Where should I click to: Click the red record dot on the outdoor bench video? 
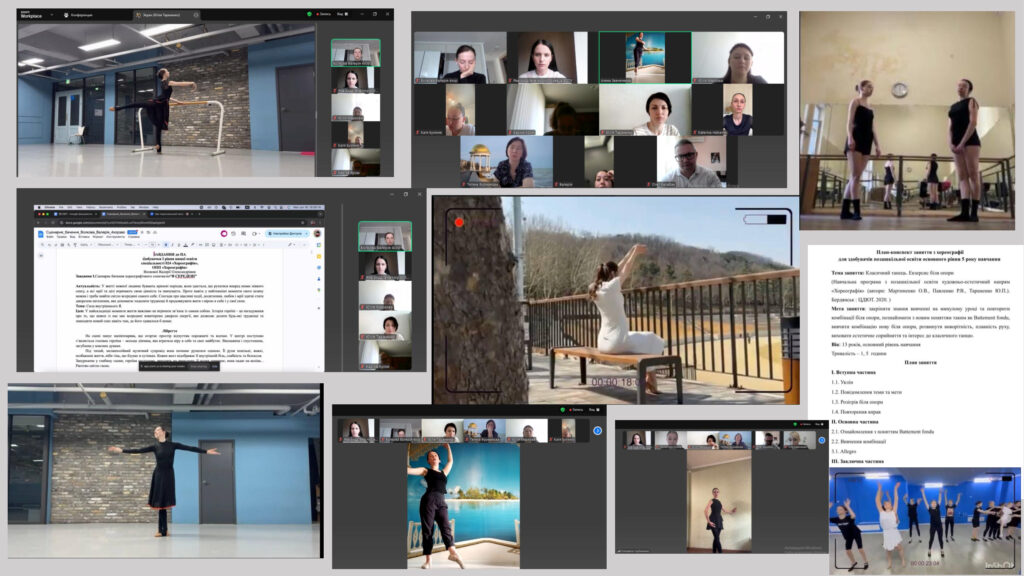pyautogui.click(x=459, y=221)
